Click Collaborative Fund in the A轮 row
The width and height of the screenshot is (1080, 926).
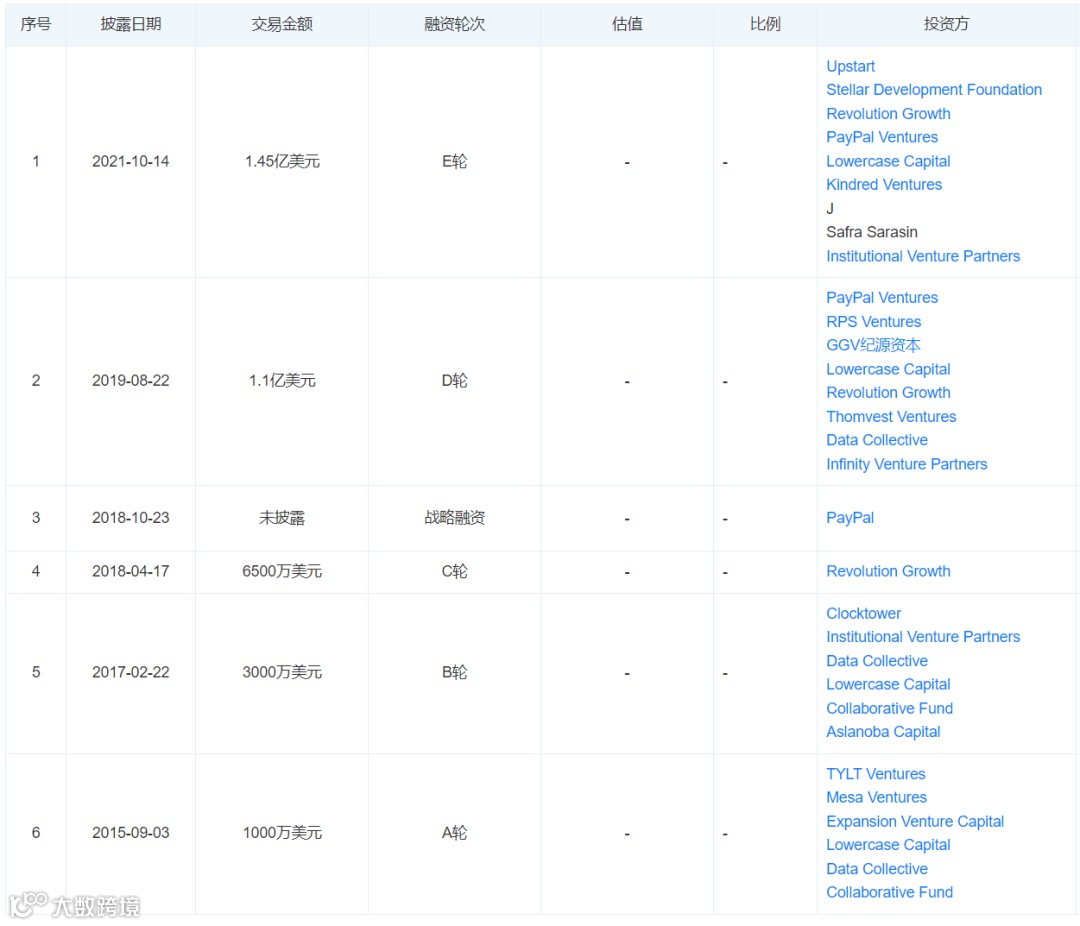click(889, 893)
